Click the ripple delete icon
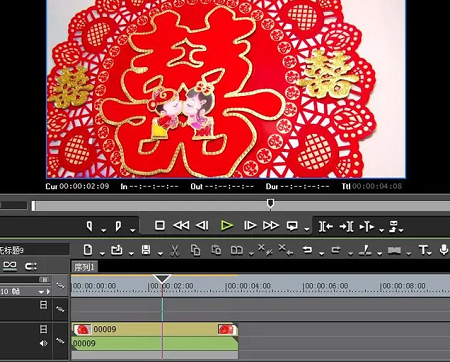This screenshot has height=362, width=450. click(286, 250)
